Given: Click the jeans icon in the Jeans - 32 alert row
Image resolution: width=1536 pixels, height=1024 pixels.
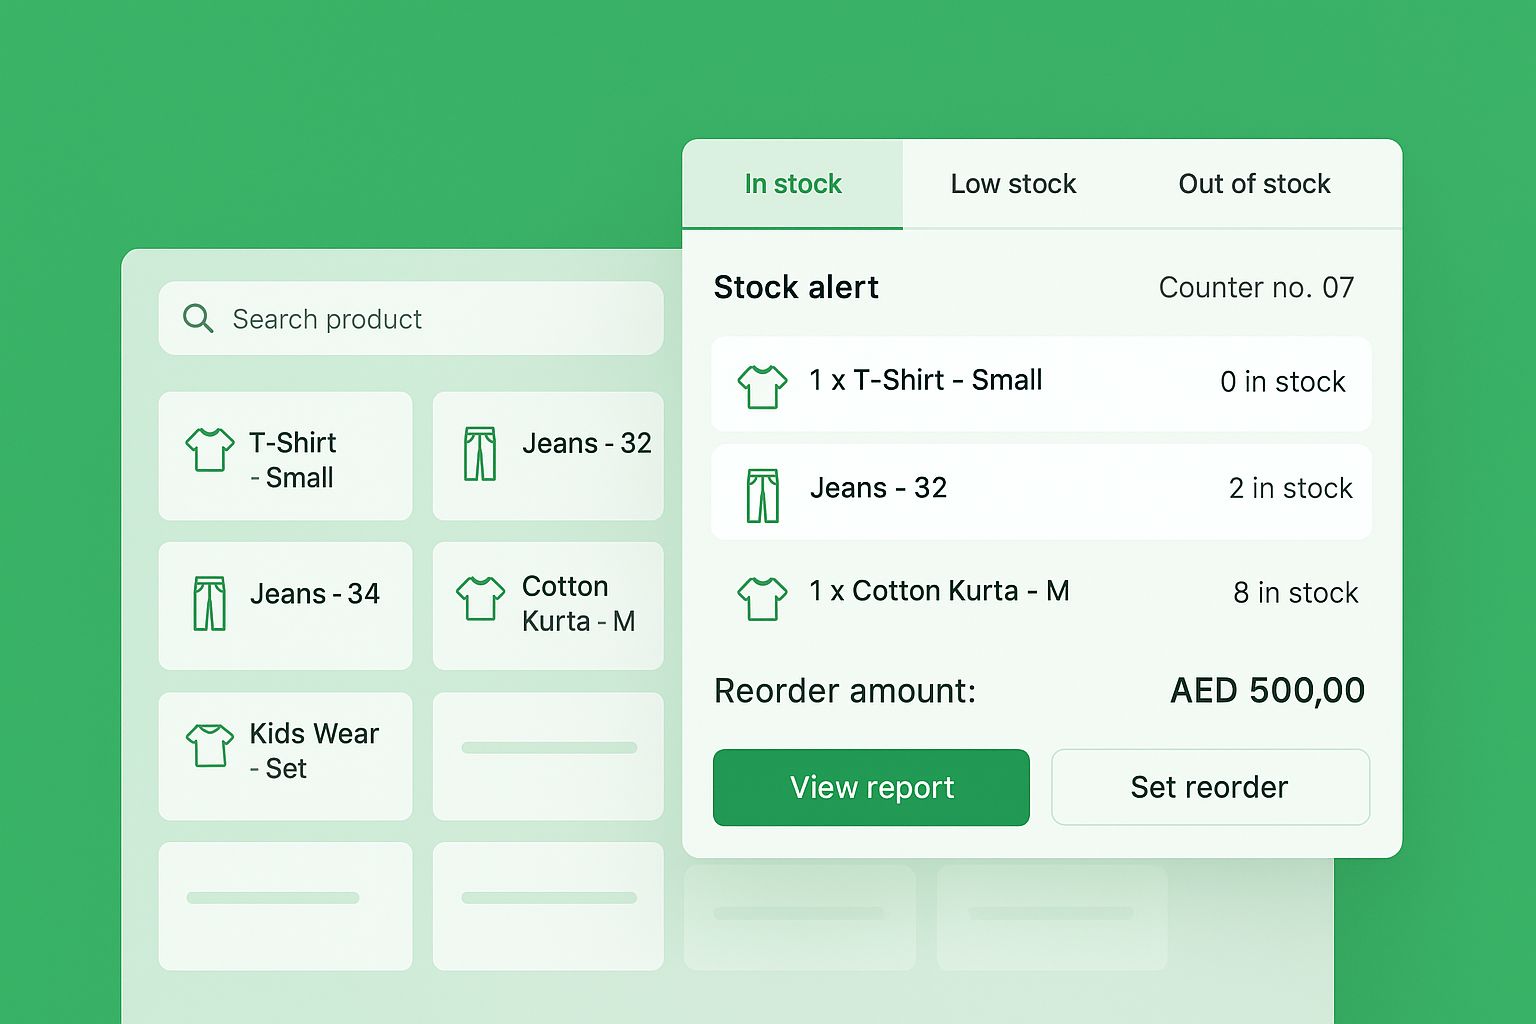Looking at the screenshot, I should [x=763, y=491].
